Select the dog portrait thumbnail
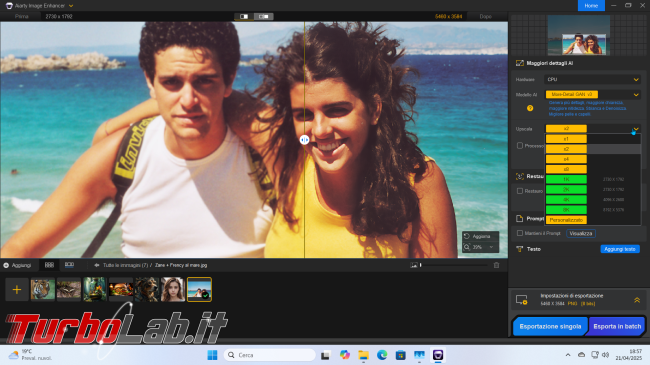The image size is (650, 365). click(x=147, y=290)
